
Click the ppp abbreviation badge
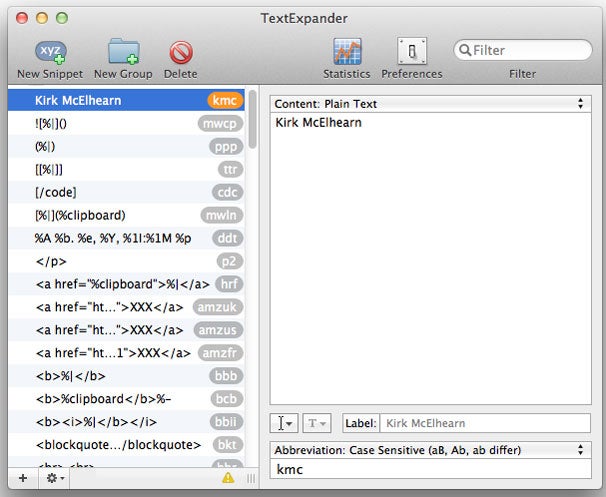coord(226,146)
